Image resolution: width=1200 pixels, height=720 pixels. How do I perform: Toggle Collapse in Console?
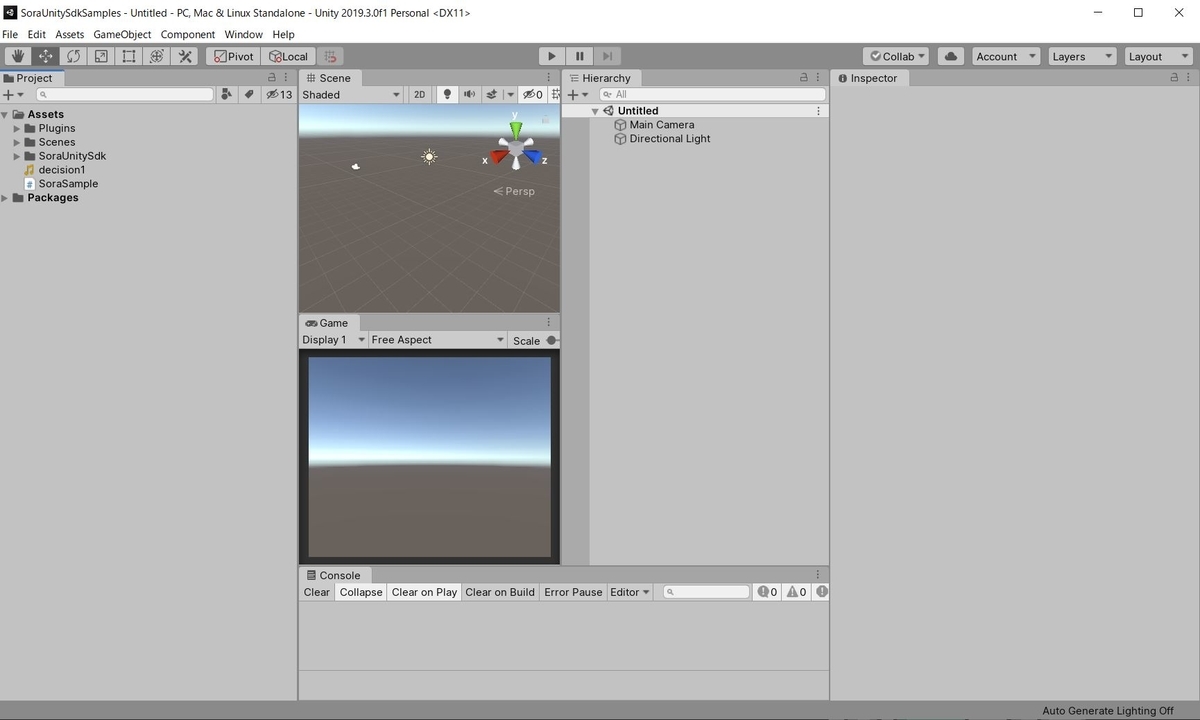click(x=361, y=592)
